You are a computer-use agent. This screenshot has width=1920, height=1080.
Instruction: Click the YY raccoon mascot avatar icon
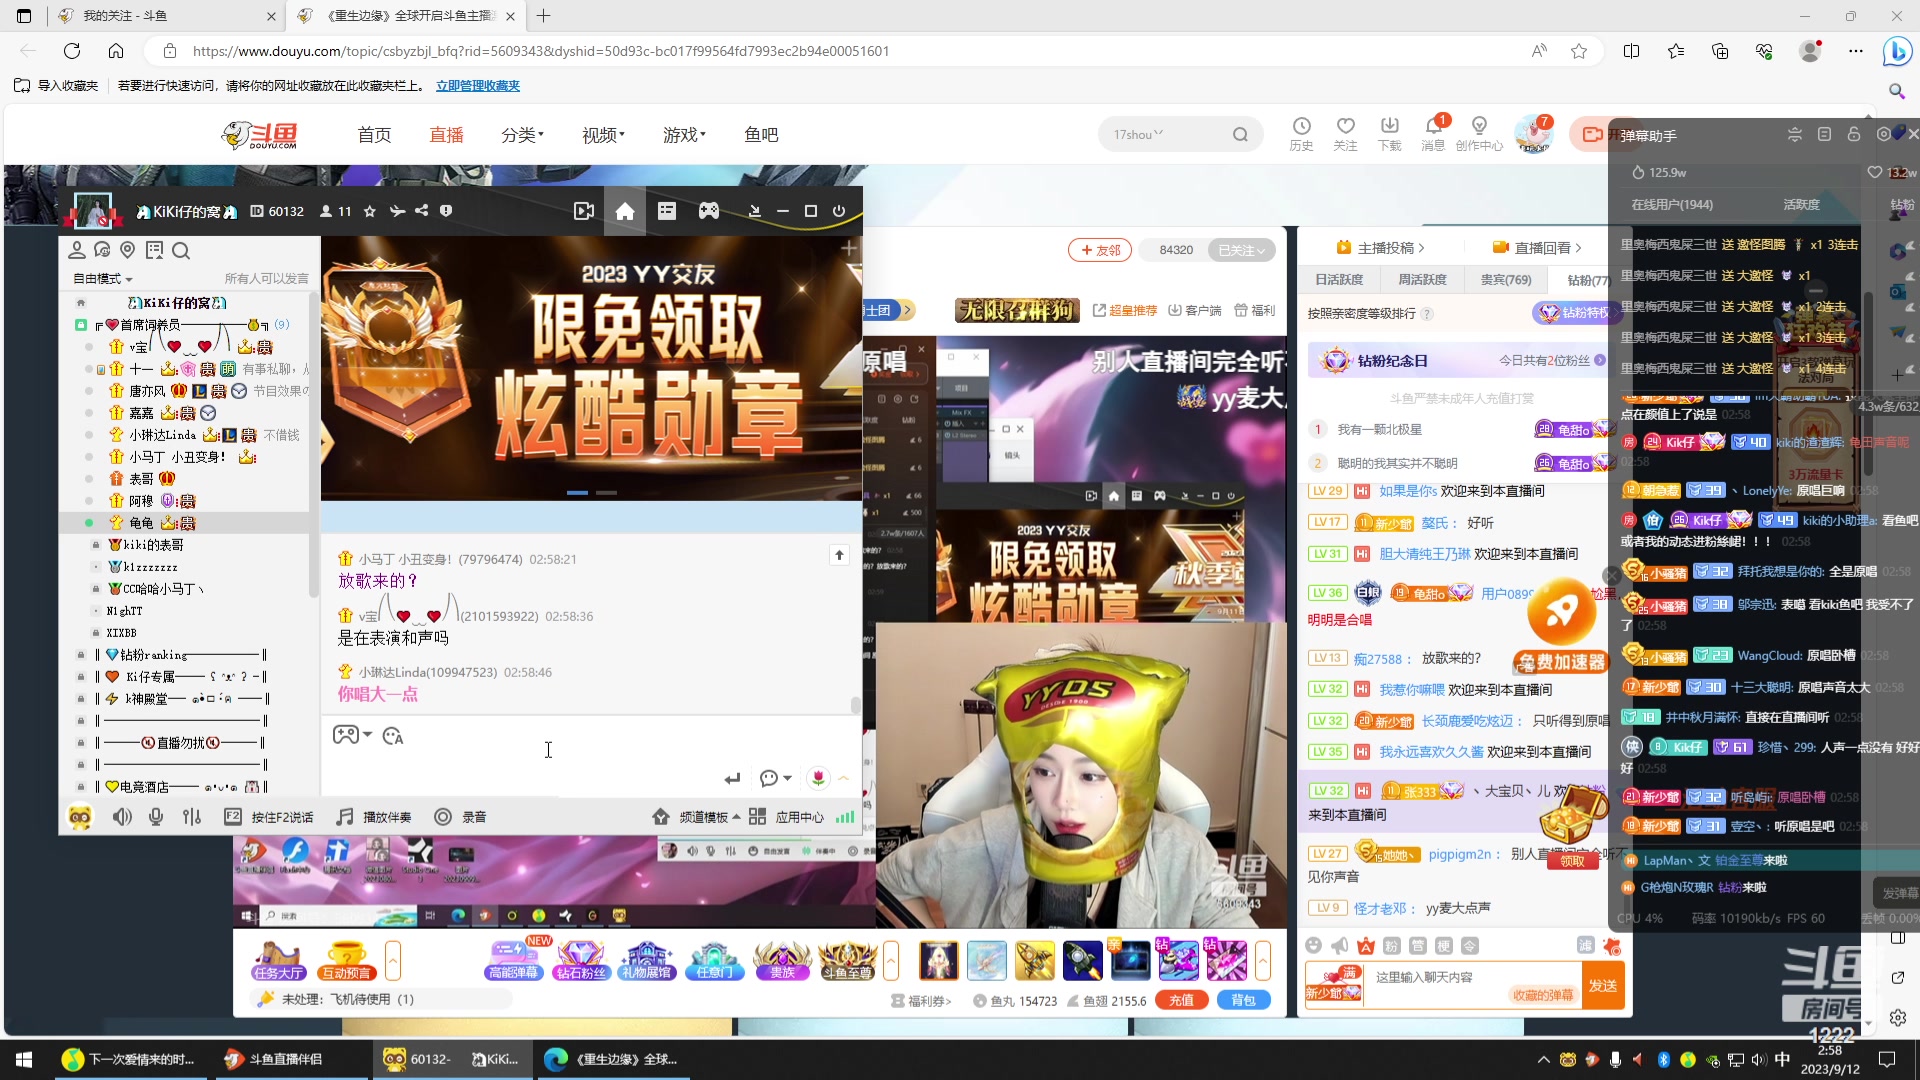pyautogui.click(x=80, y=817)
